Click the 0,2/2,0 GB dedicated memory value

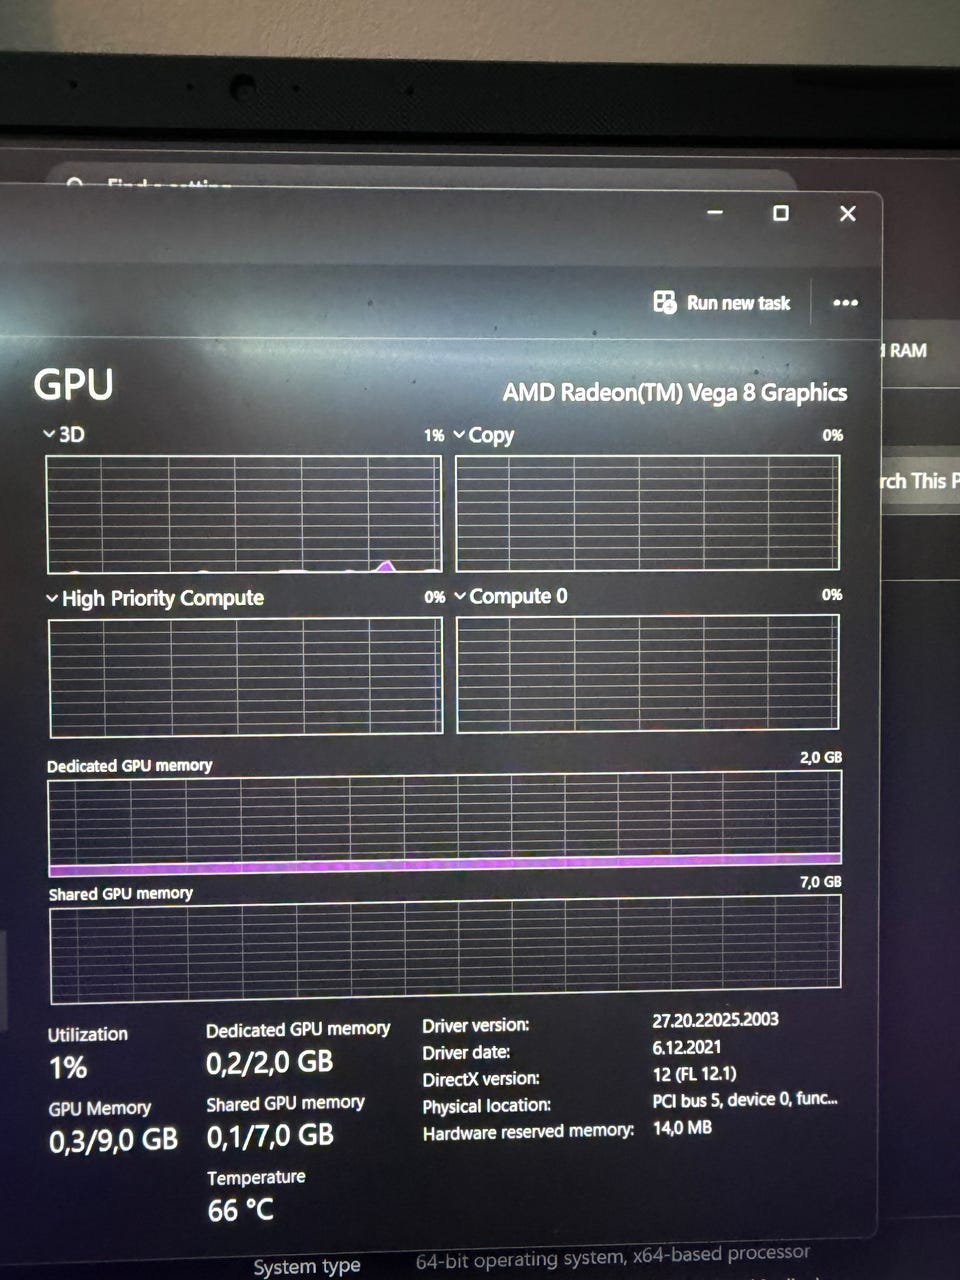click(x=270, y=1062)
